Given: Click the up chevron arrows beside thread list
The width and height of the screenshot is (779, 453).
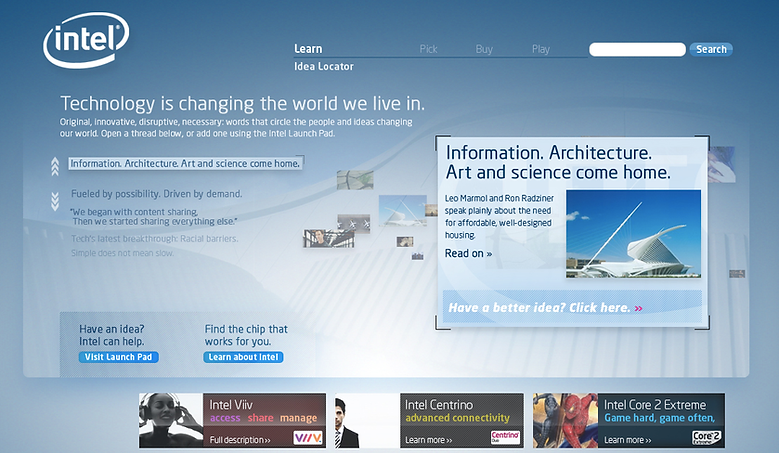Looking at the screenshot, I should (x=55, y=166).
